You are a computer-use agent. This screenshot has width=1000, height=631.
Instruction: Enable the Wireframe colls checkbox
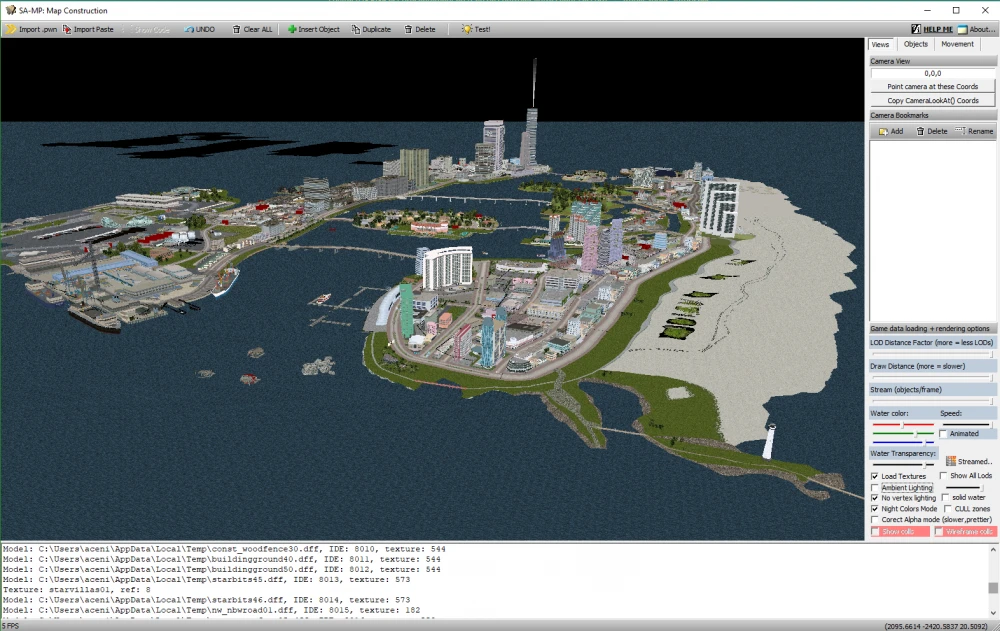click(939, 532)
